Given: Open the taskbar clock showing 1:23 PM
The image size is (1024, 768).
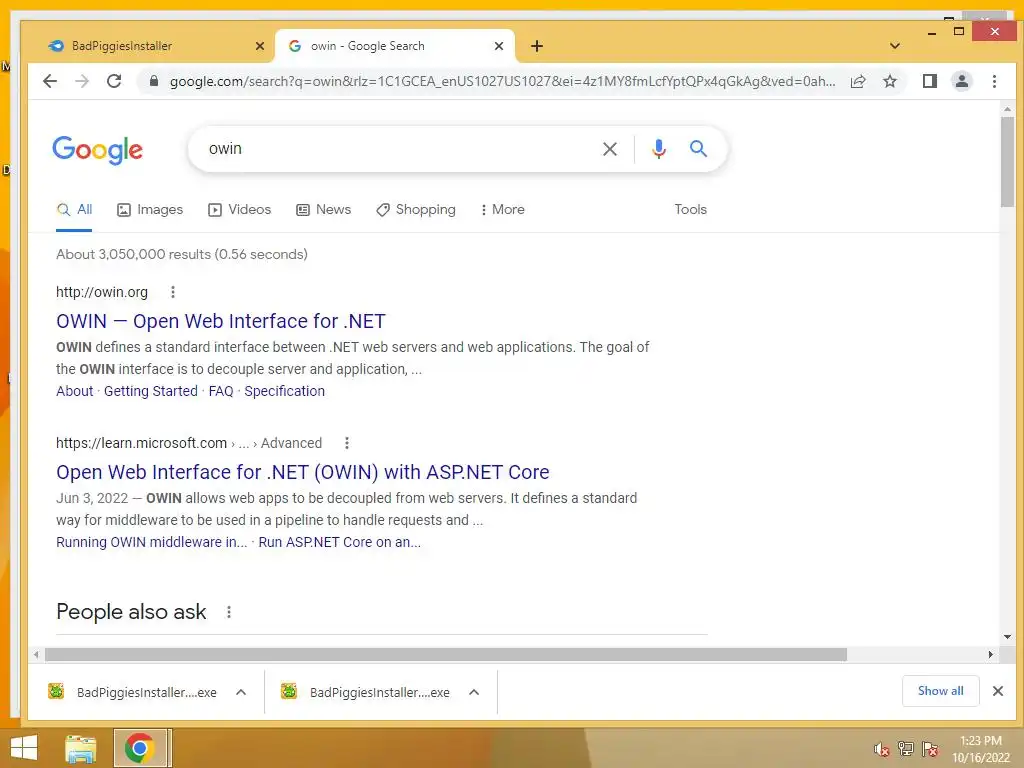Looking at the screenshot, I should pos(980,749).
